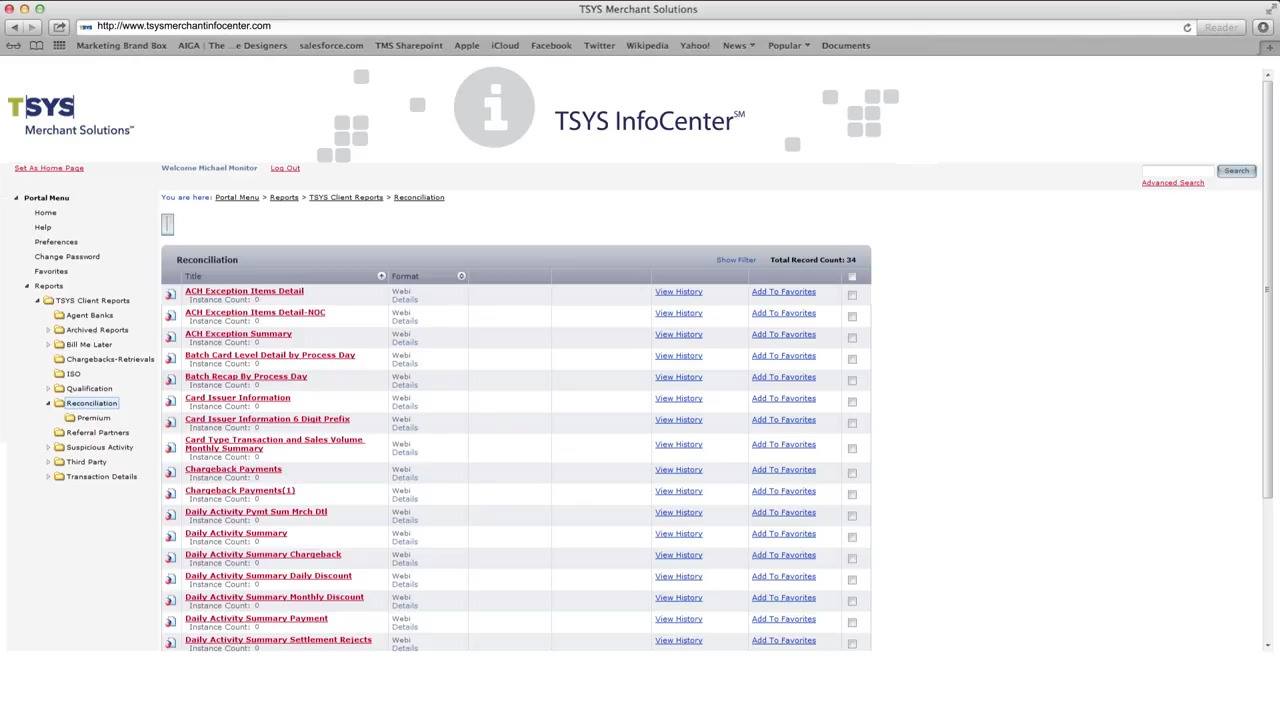Open the TMS Sharepoint bookmark
The height and width of the screenshot is (720, 1280).
tap(408, 45)
